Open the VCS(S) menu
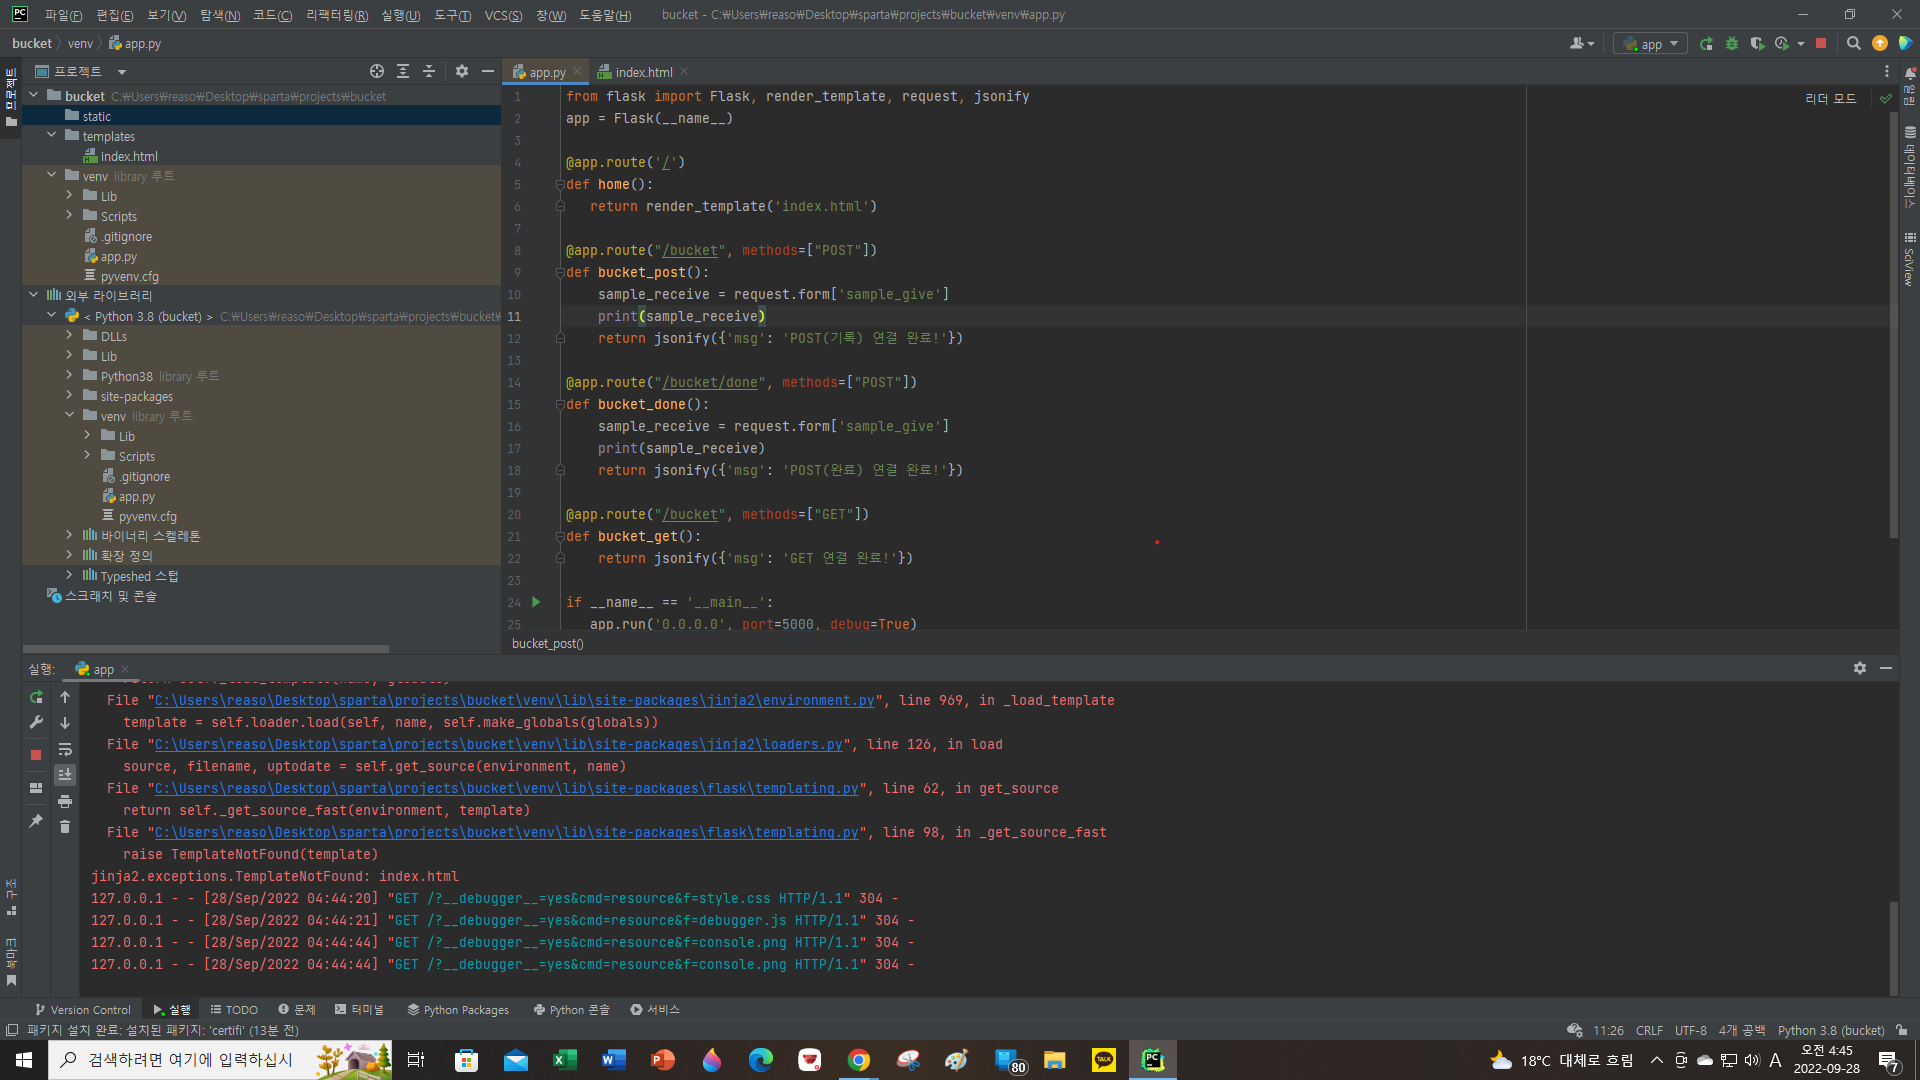1920x1080 pixels. 503,15
